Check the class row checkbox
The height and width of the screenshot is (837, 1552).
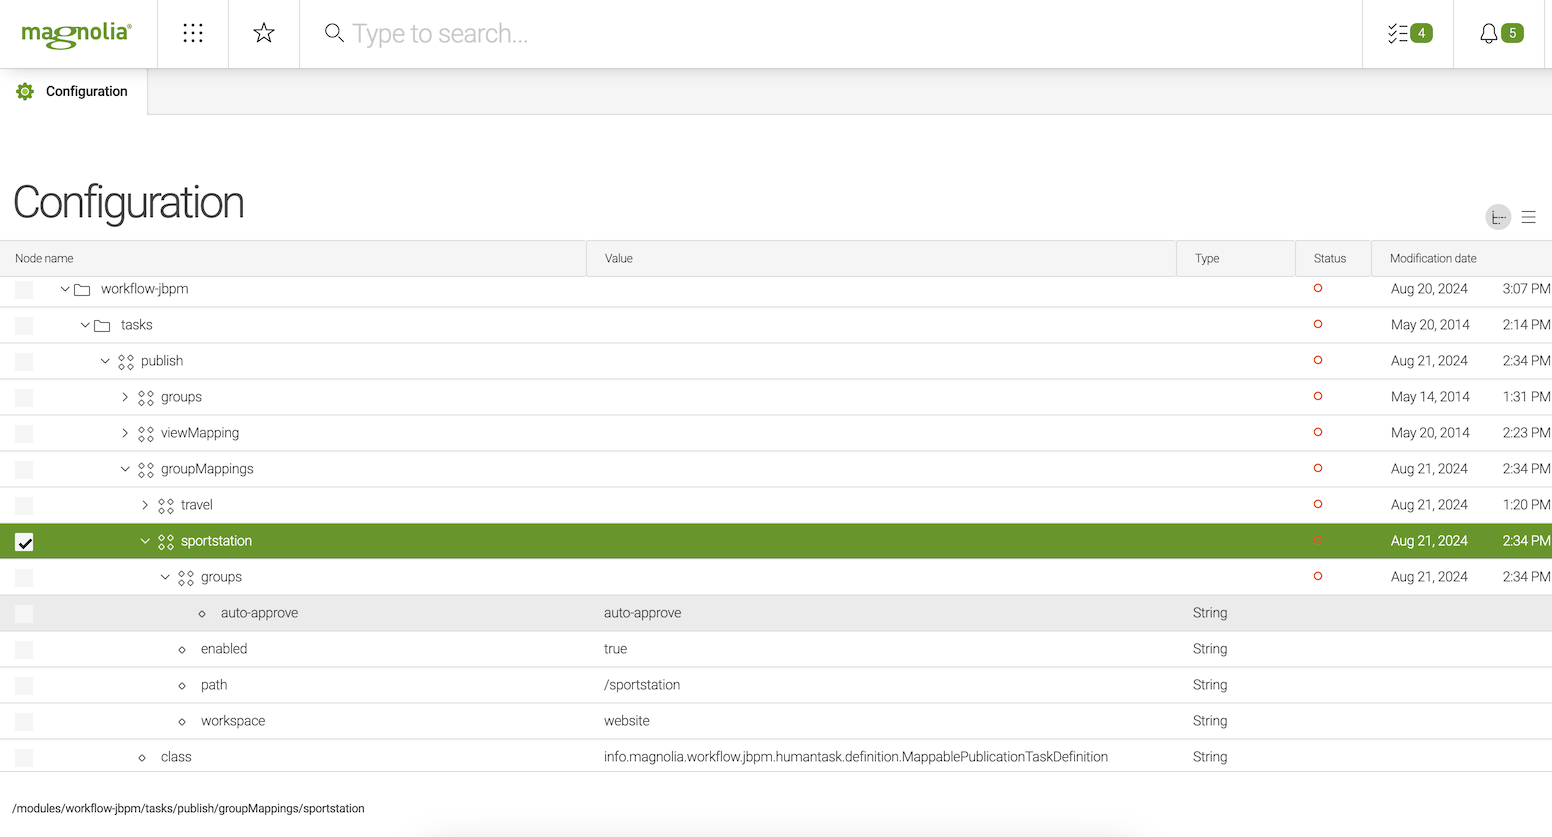tap(24, 758)
